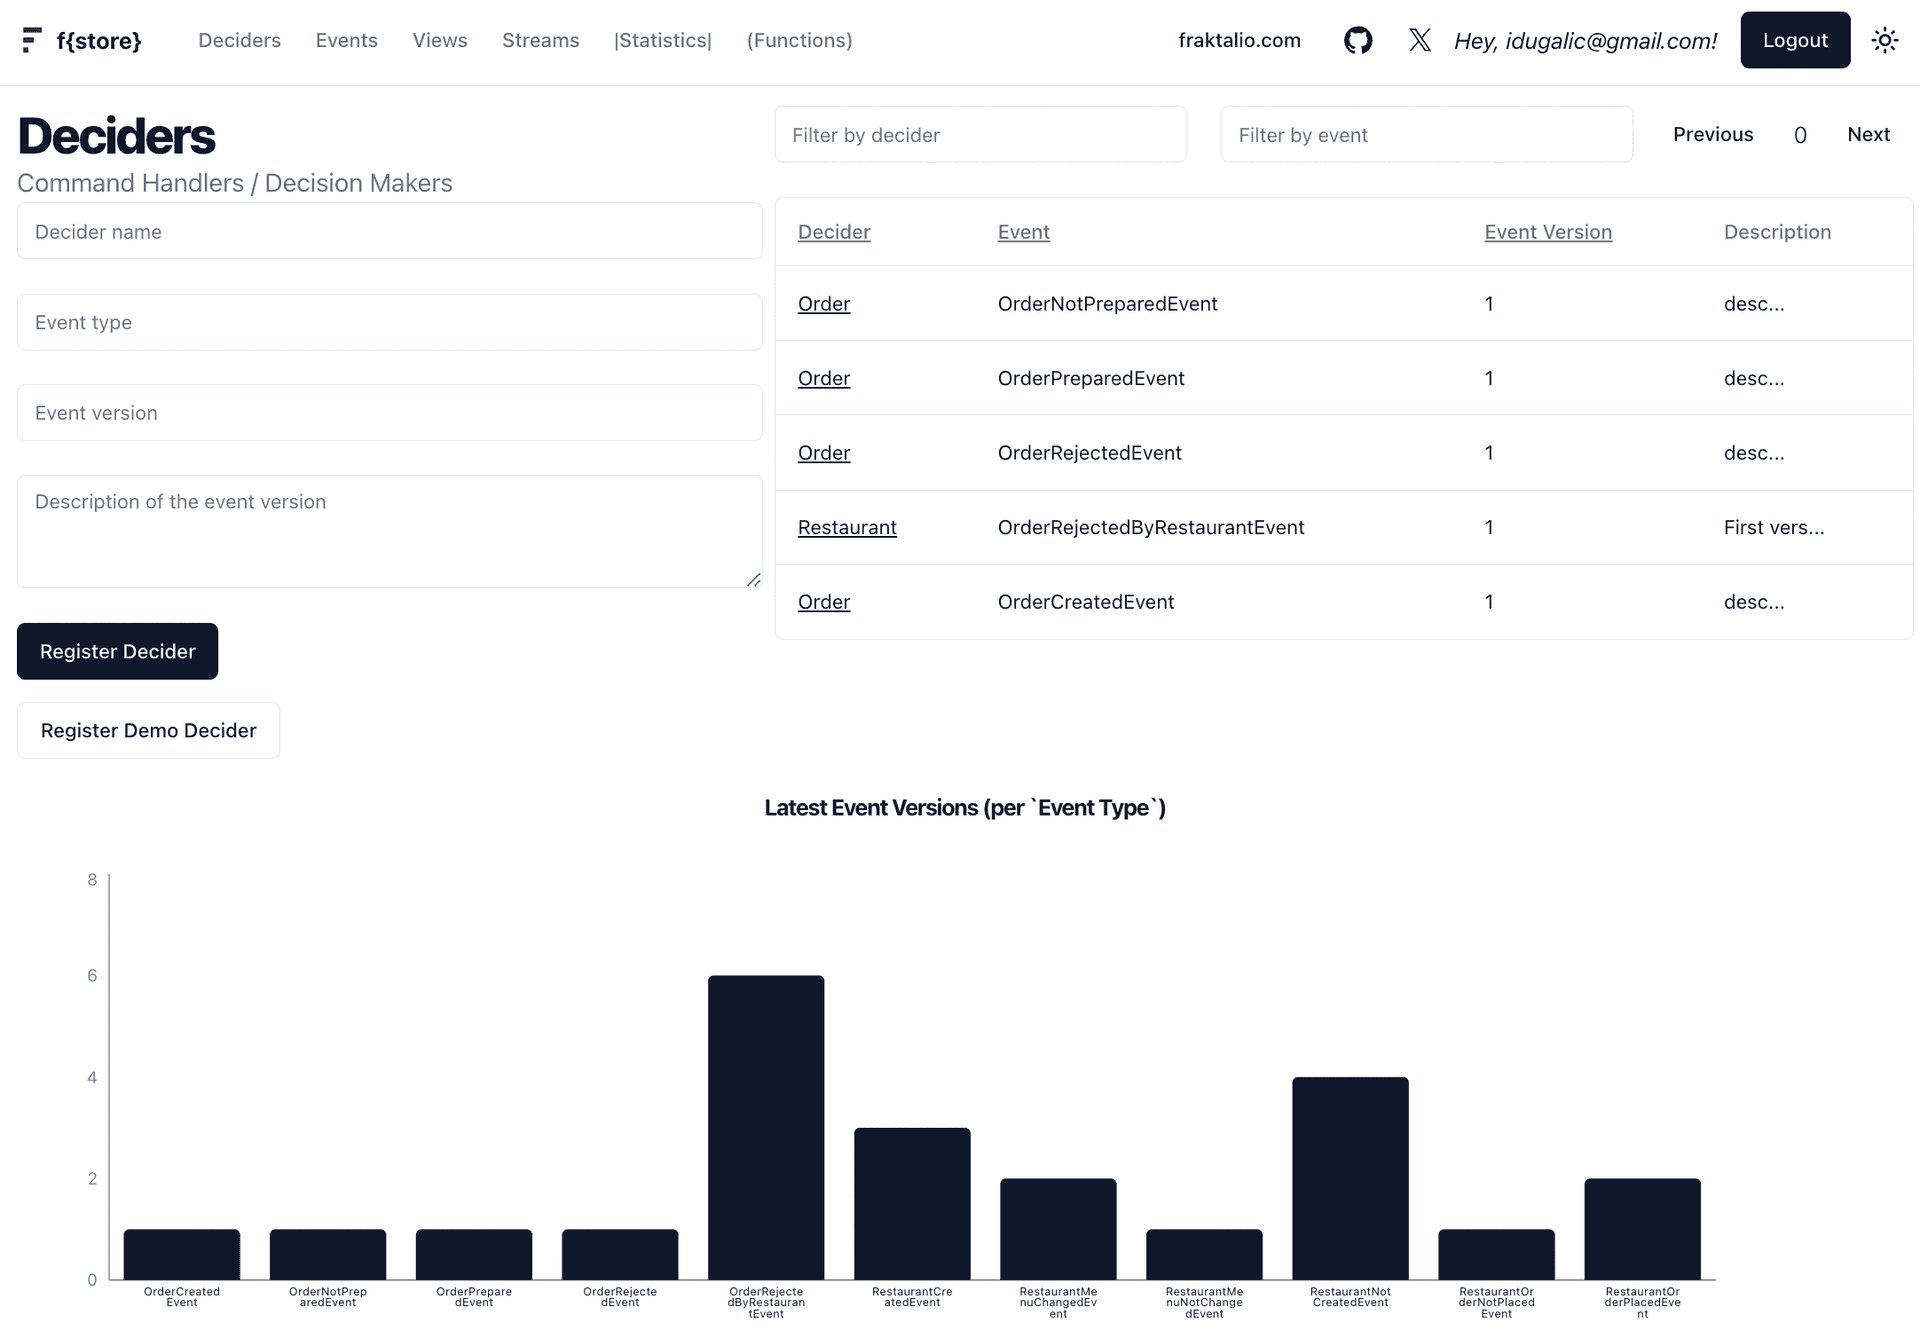Open the Order link in OrderCreatedEvent row
1920x1331 pixels.
pos(823,602)
